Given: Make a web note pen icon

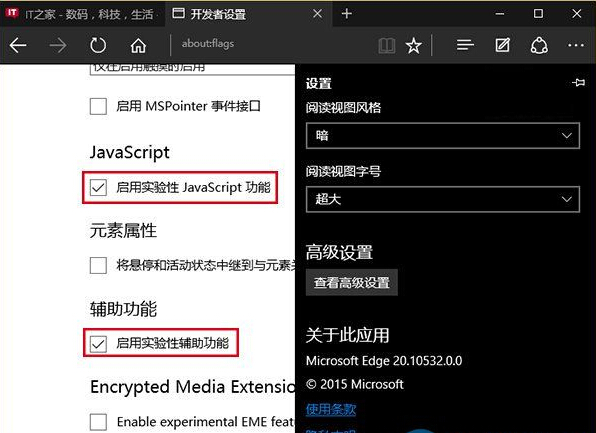Looking at the screenshot, I should tap(502, 46).
